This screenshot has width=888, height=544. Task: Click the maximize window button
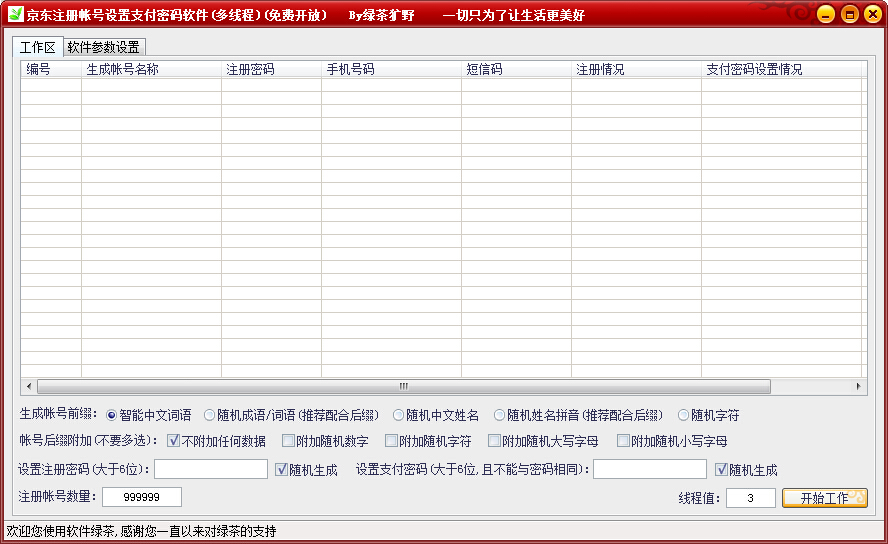pyautogui.click(x=849, y=15)
